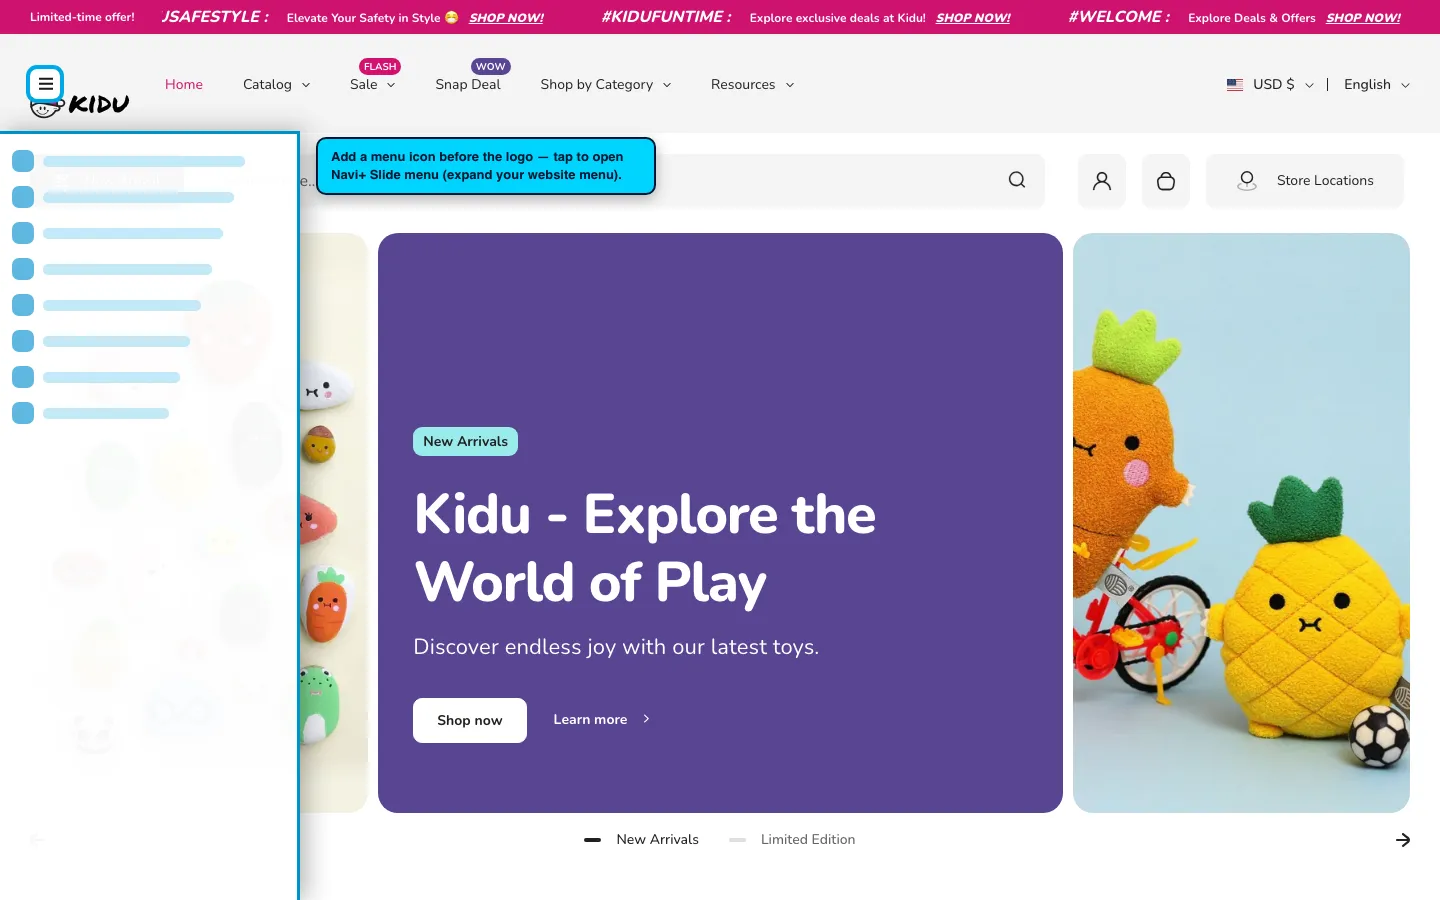Click the Shop now button
1440x900 pixels.
(470, 720)
